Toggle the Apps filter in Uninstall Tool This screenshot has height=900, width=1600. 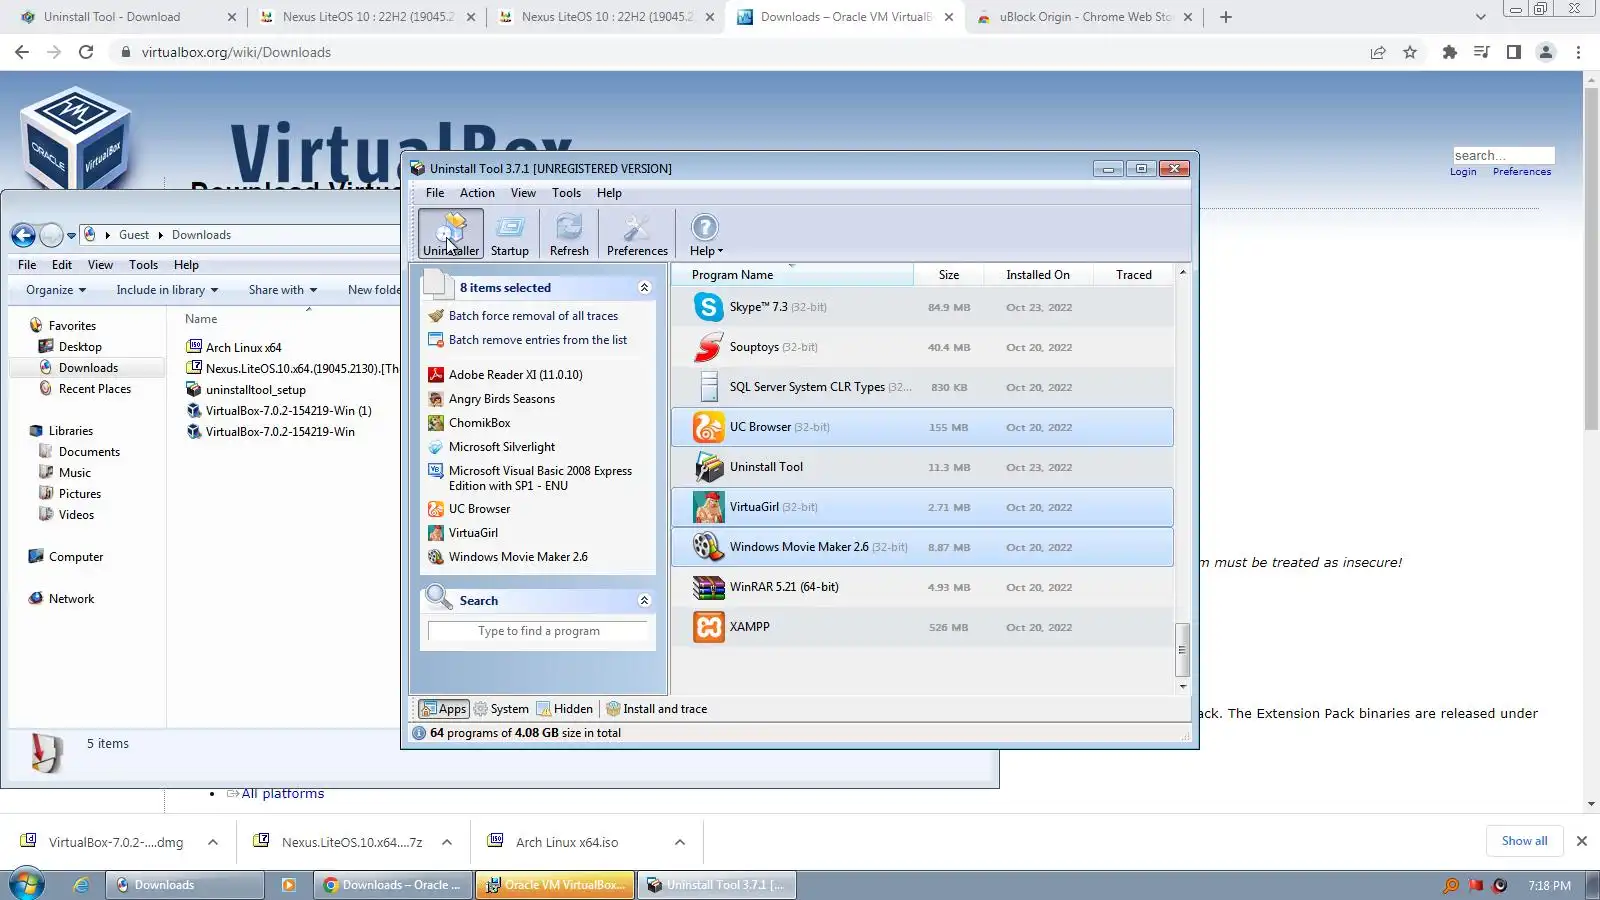[443, 709]
